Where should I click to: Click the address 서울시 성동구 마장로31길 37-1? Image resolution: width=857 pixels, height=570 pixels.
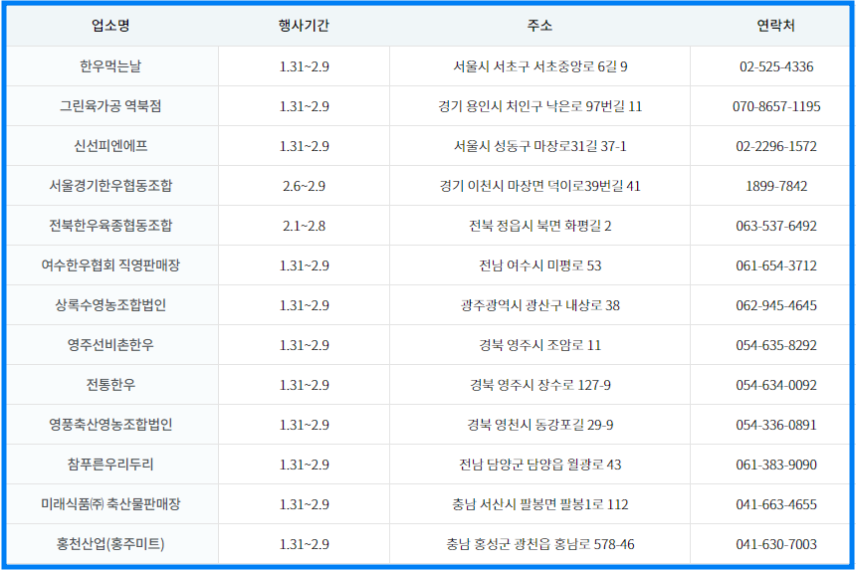point(540,146)
